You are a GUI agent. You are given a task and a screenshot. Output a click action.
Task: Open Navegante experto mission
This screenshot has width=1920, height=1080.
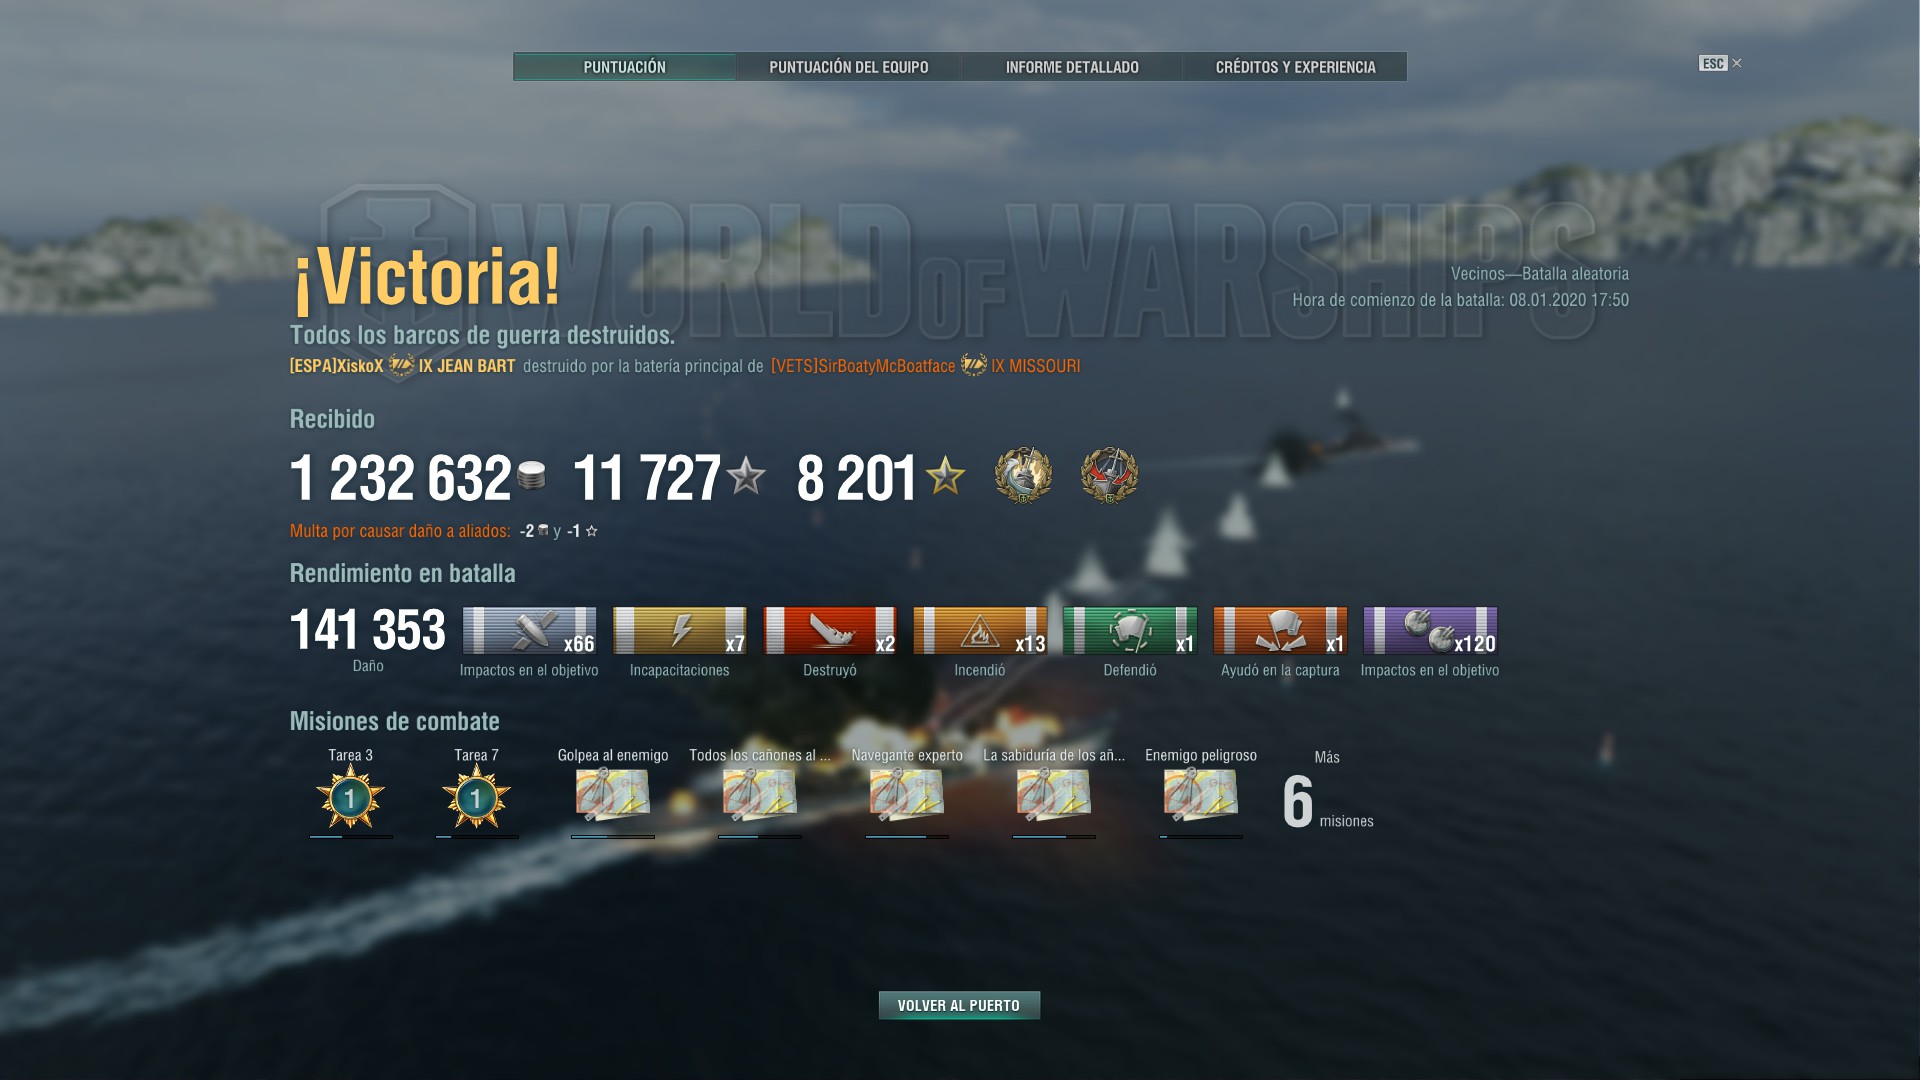(907, 795)
